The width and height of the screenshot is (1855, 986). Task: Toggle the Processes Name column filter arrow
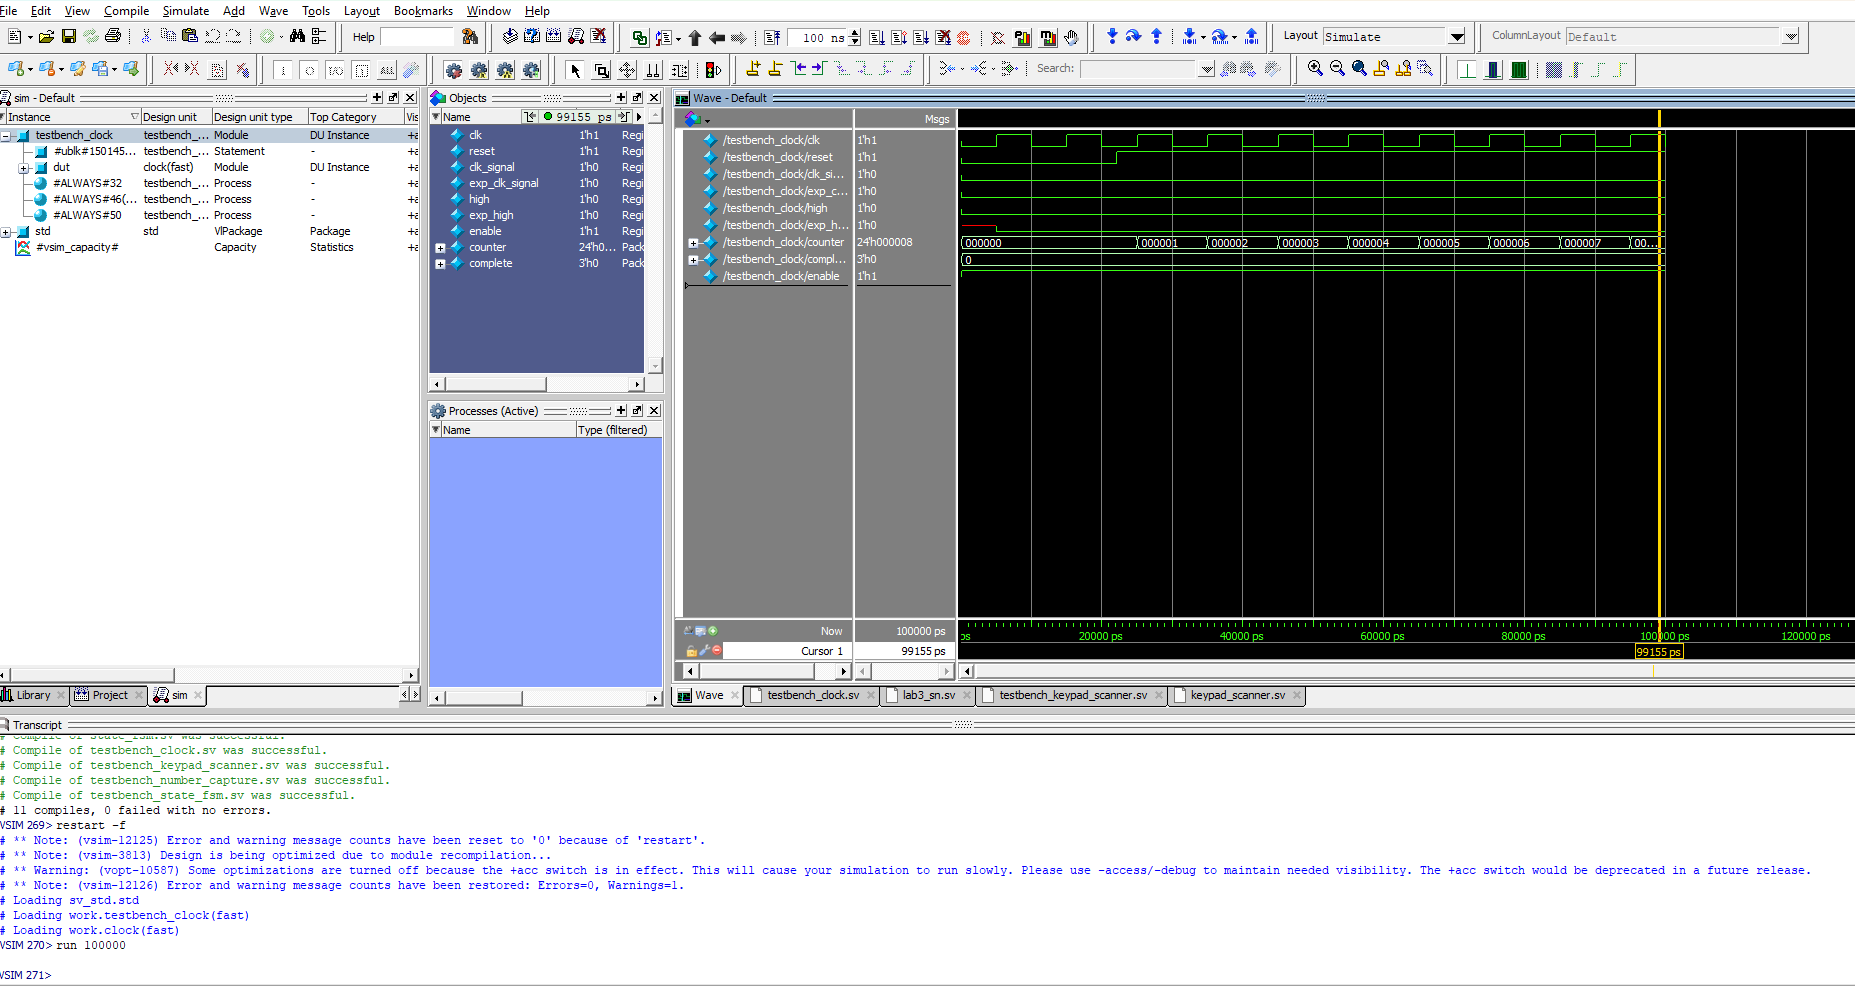pos(436,430)
